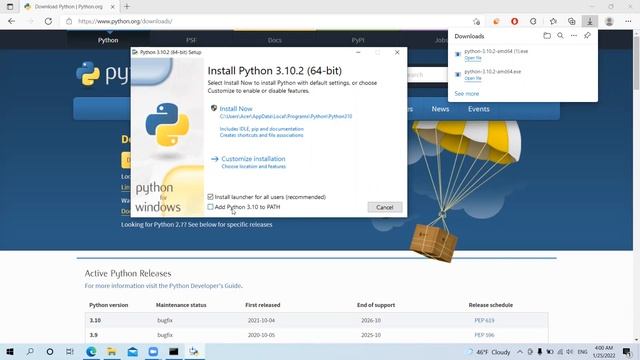Click Cancel in the Python setup dialog
The width and height of the screenshot is (640, 360).
384,207
